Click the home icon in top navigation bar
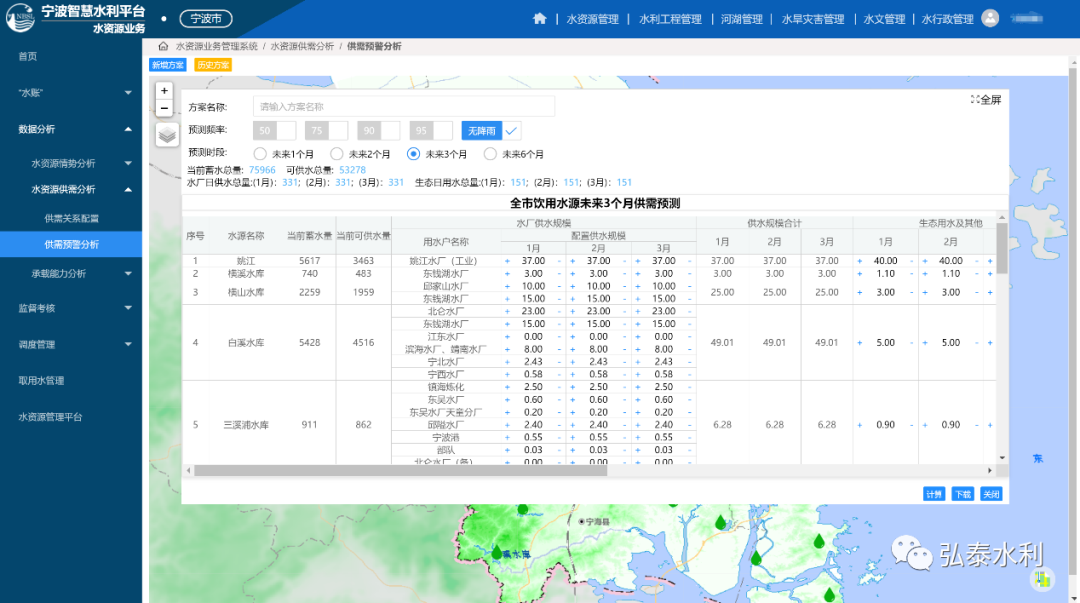Image resolution: width=1080 pixels, height=603 pixels. click(540, 18)
